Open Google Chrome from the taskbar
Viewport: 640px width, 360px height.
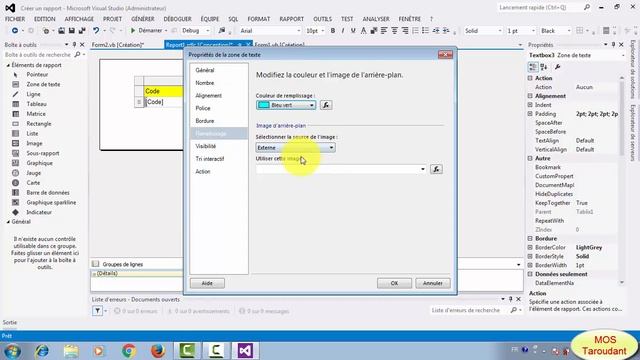tap(129, 351)
